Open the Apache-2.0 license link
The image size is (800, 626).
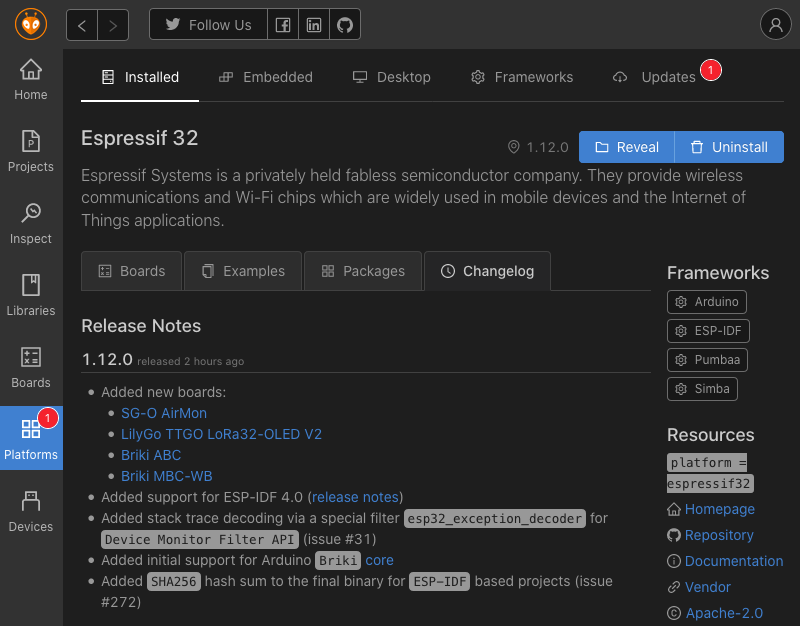point(724,613)
